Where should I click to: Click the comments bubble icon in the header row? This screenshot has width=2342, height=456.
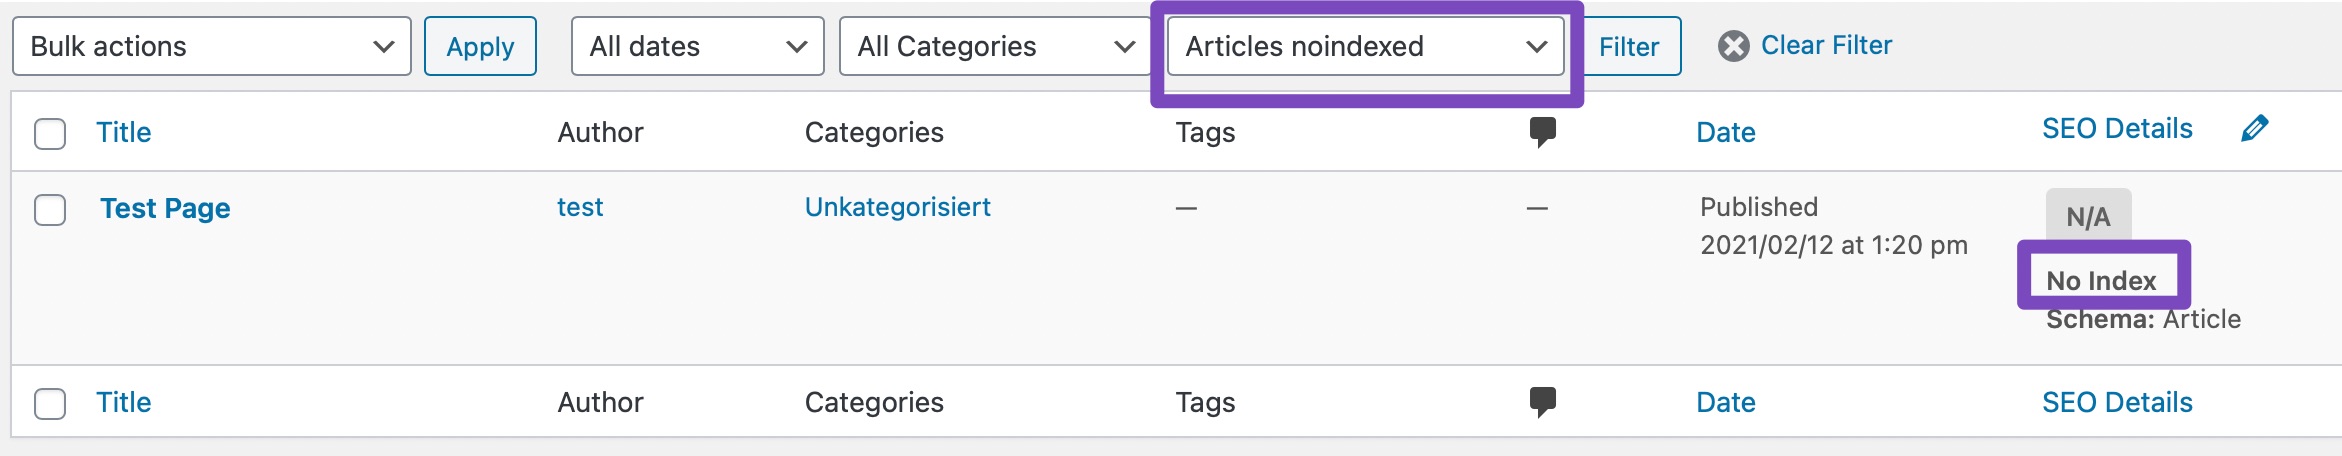1543,132
